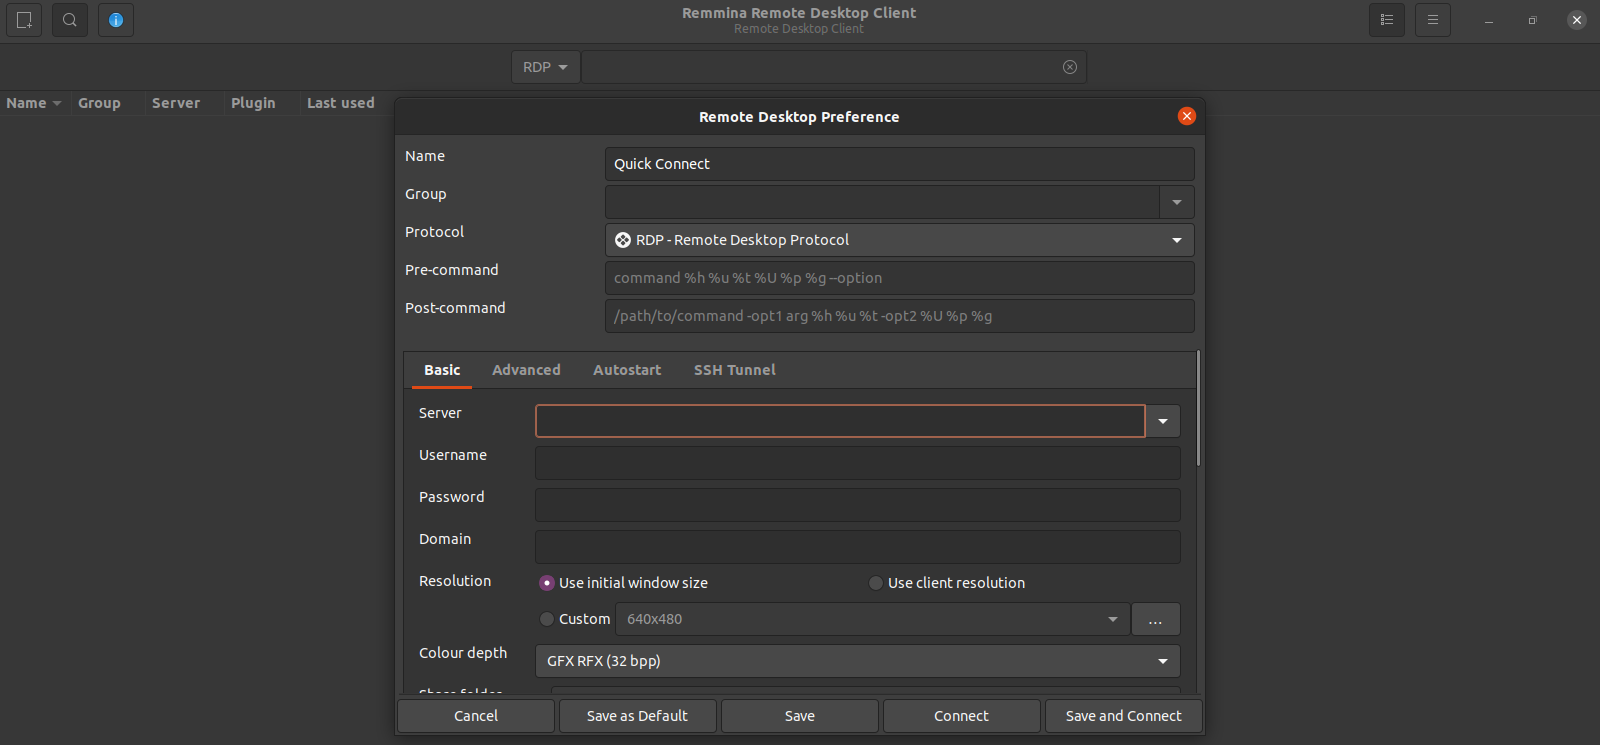This screenshot has height=745, width=1600.
Task: Sort by the Name column header
Action: [34, 103]
